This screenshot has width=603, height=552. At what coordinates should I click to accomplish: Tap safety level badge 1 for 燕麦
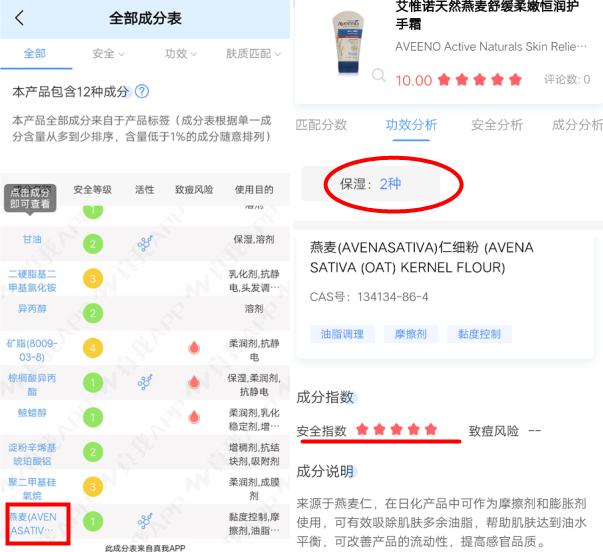[93, 521]
